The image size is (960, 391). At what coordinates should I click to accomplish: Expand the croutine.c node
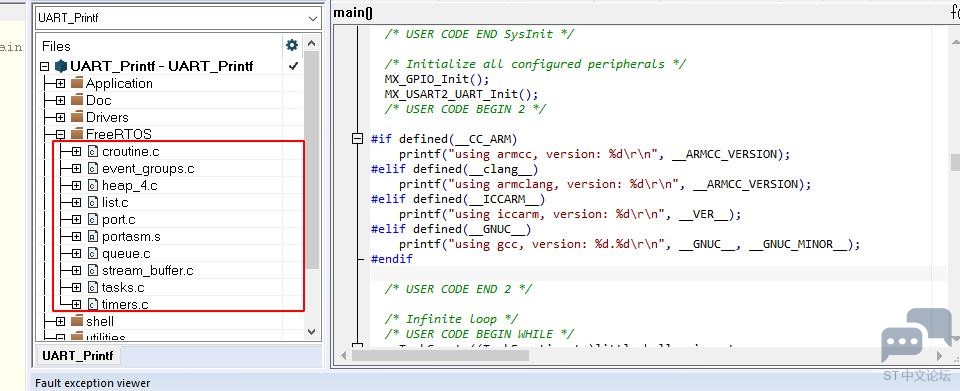tap(76, 151)
